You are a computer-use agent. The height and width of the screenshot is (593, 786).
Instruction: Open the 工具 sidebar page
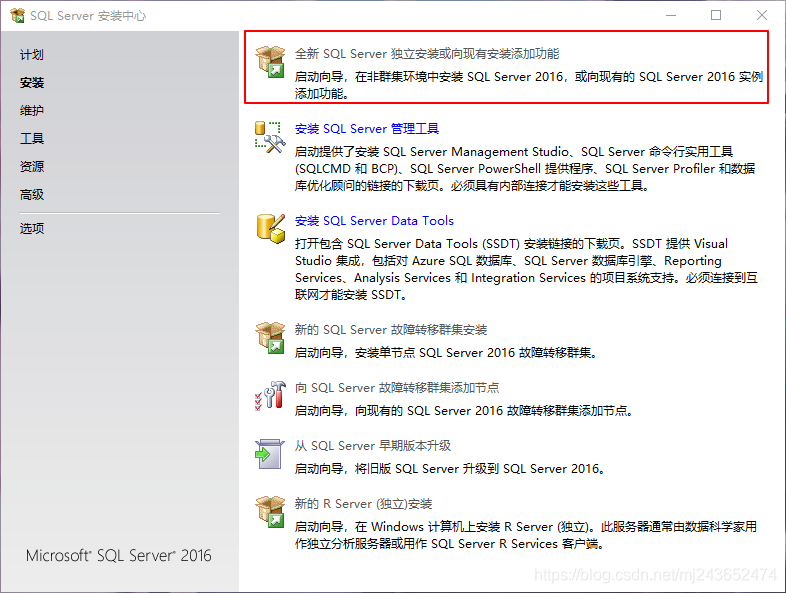(x=32, y=139)
